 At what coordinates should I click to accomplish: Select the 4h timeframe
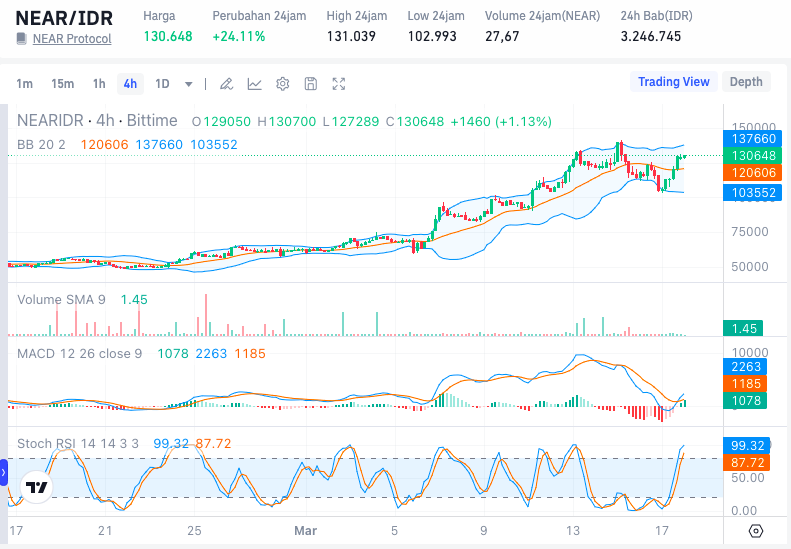(x=130, y=84)
